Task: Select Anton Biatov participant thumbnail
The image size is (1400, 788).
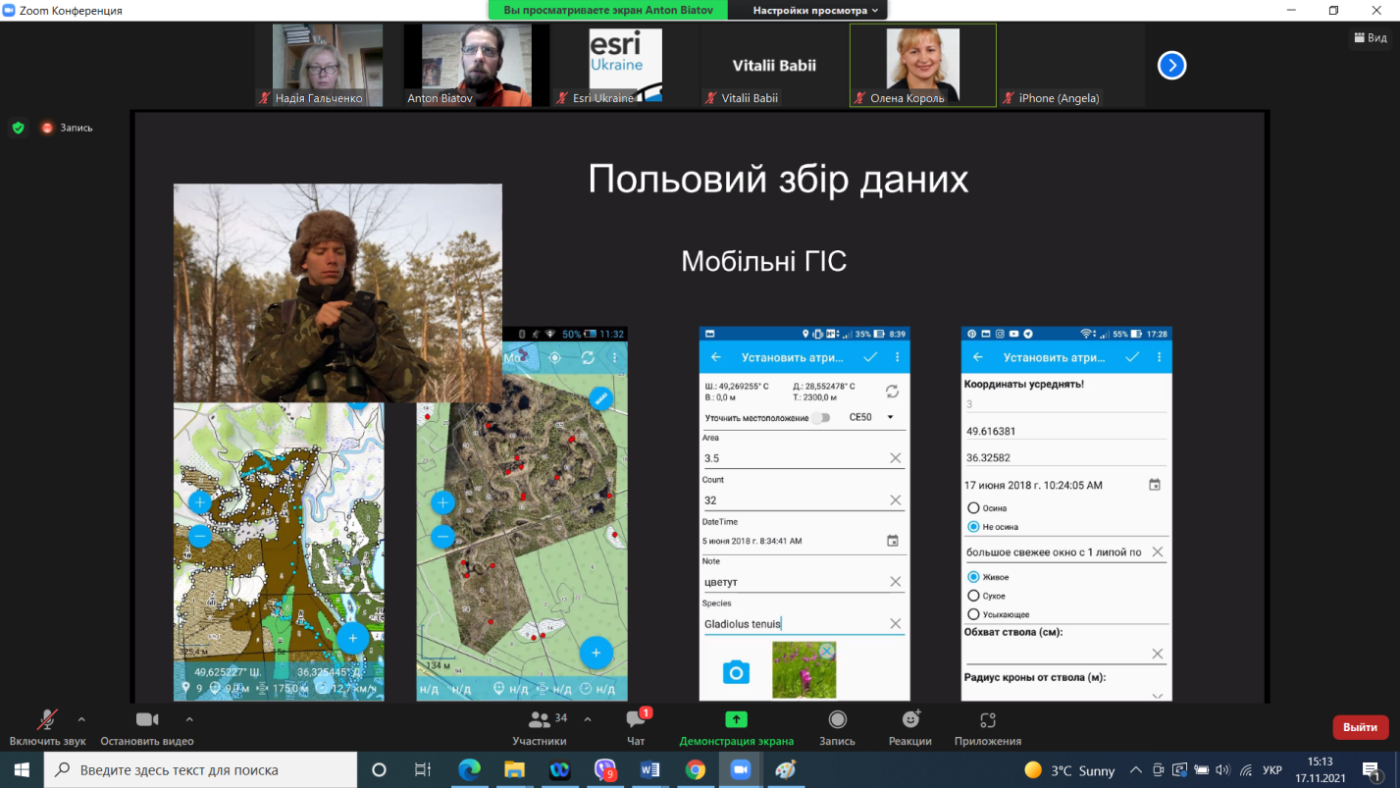Action: pos(477,65)
